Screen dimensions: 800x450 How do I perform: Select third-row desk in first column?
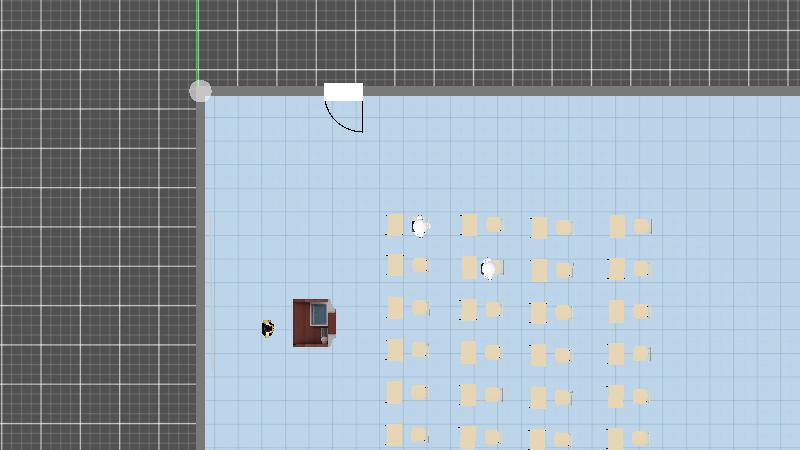tap(395, 308)
